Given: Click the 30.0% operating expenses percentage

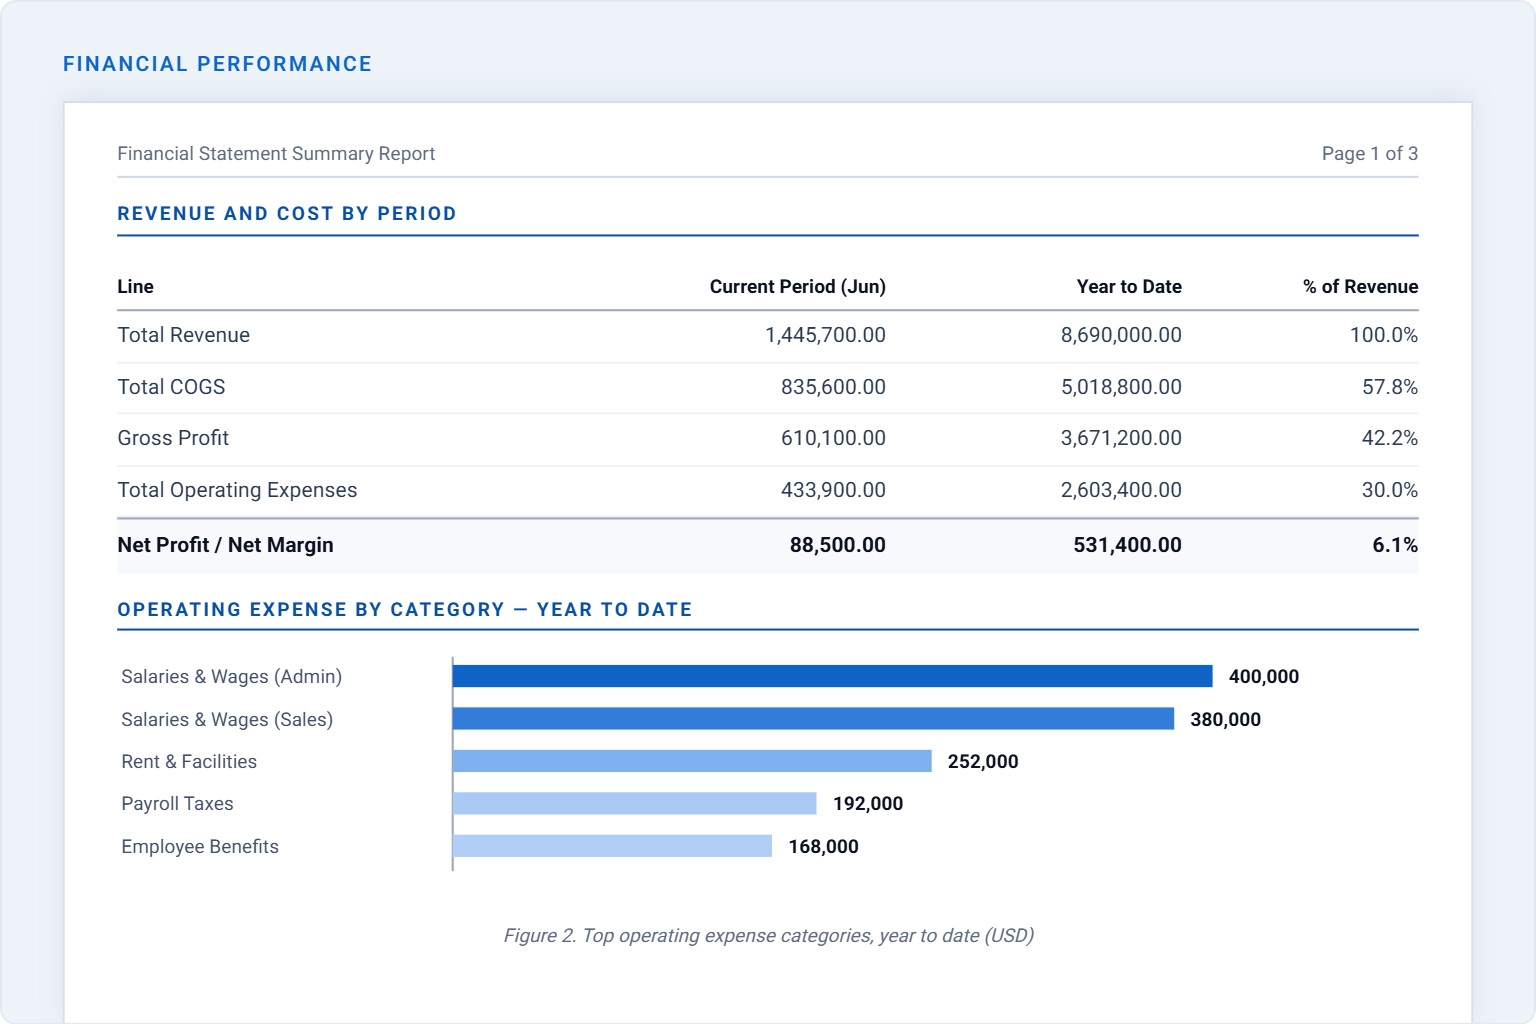Looking at the screenshot, I should tap(1390, 490).
